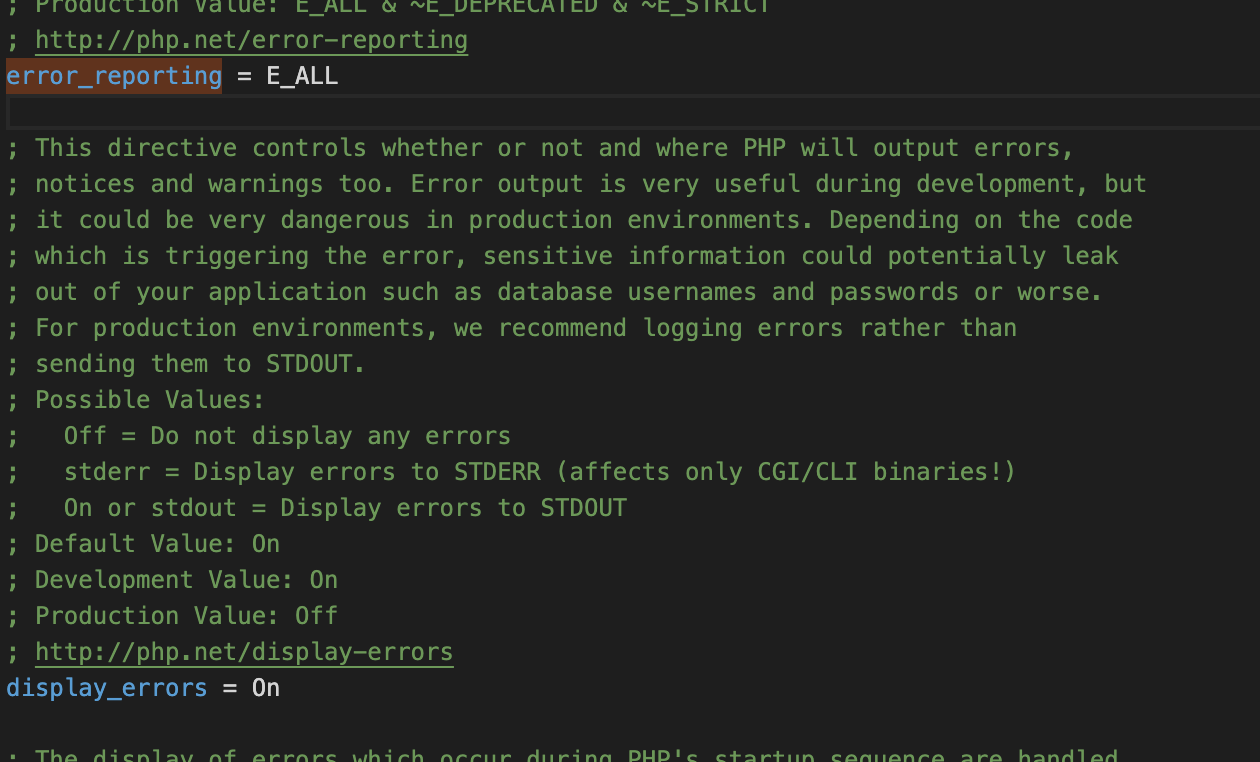Click the display_errors directive name
Image resolution: width=1260 pixels, height=762 pixels.
tap(107, 688)
